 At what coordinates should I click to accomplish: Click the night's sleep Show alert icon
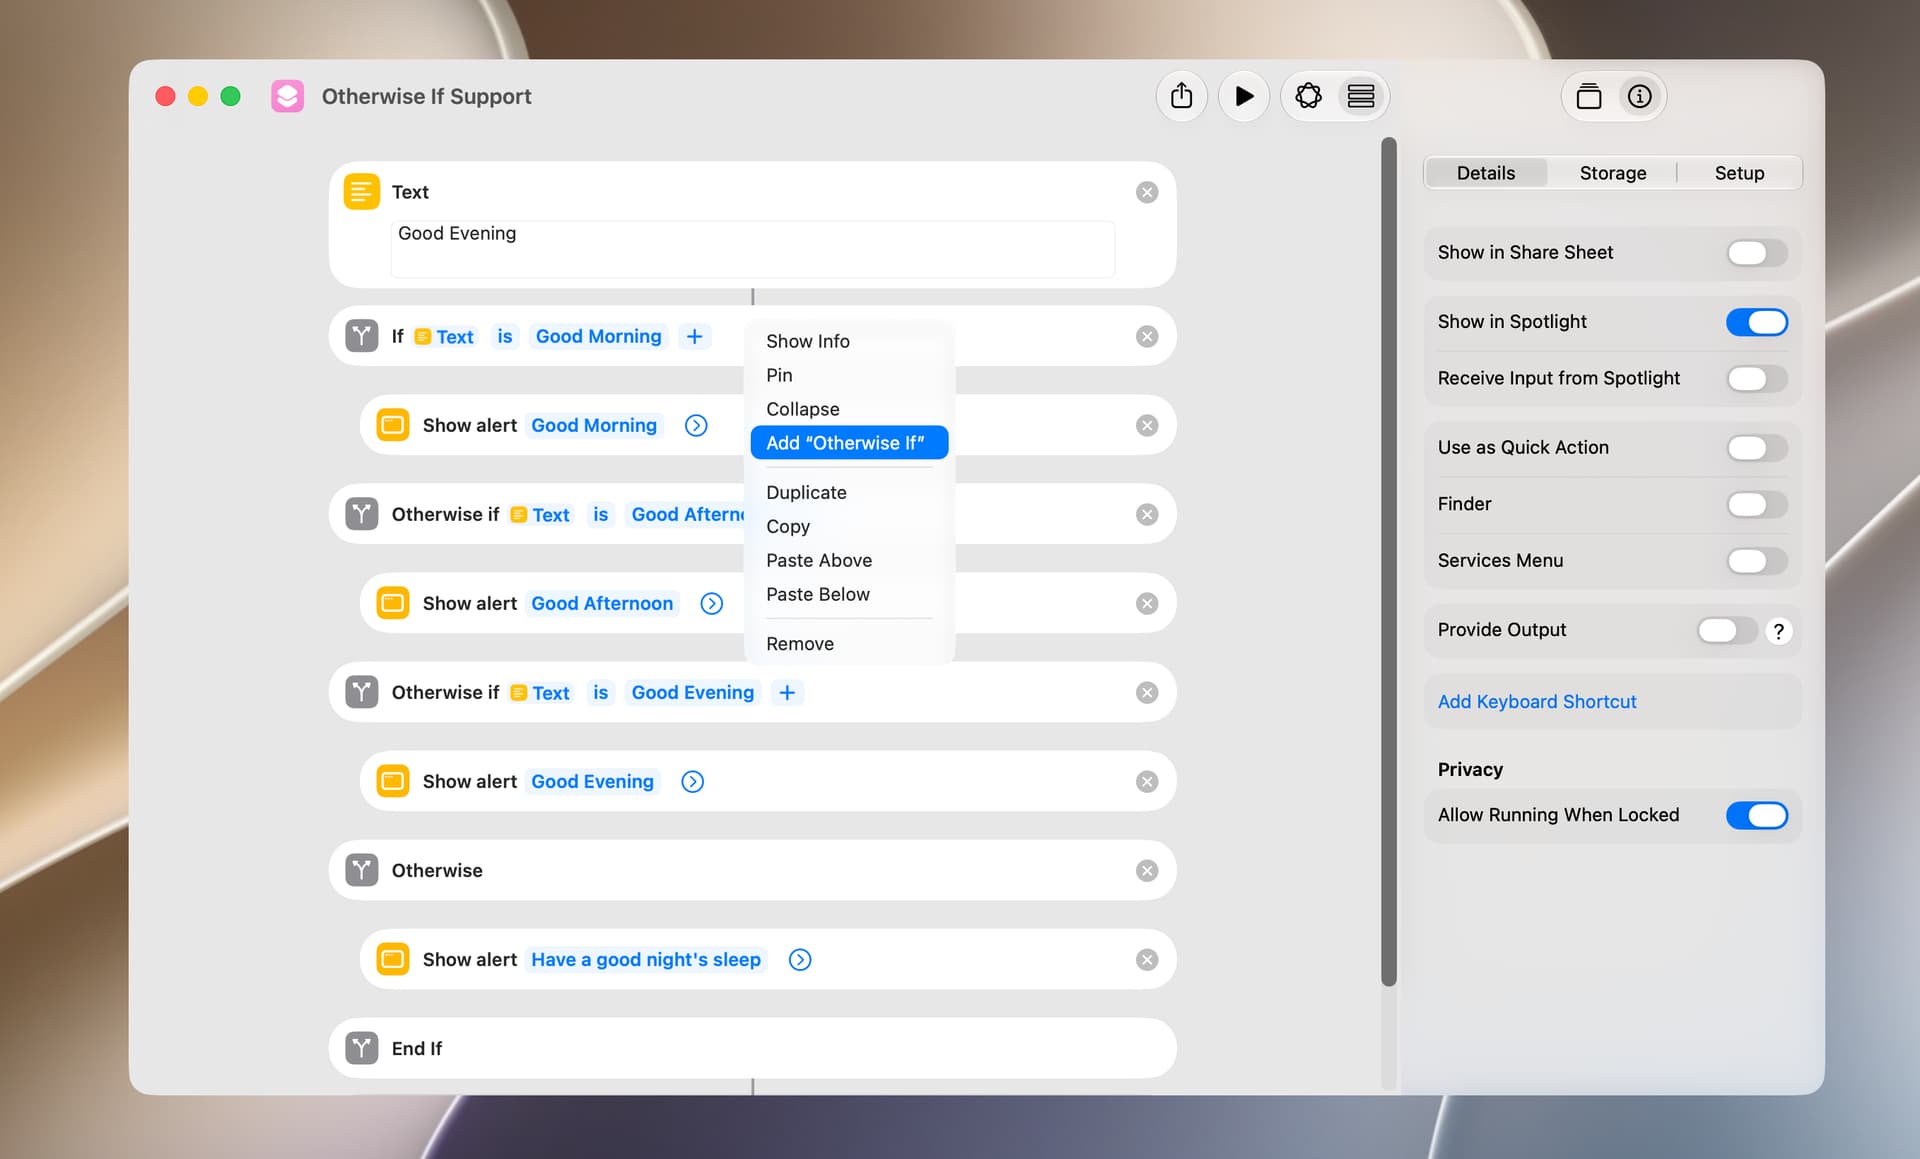(x=392, y=959)
